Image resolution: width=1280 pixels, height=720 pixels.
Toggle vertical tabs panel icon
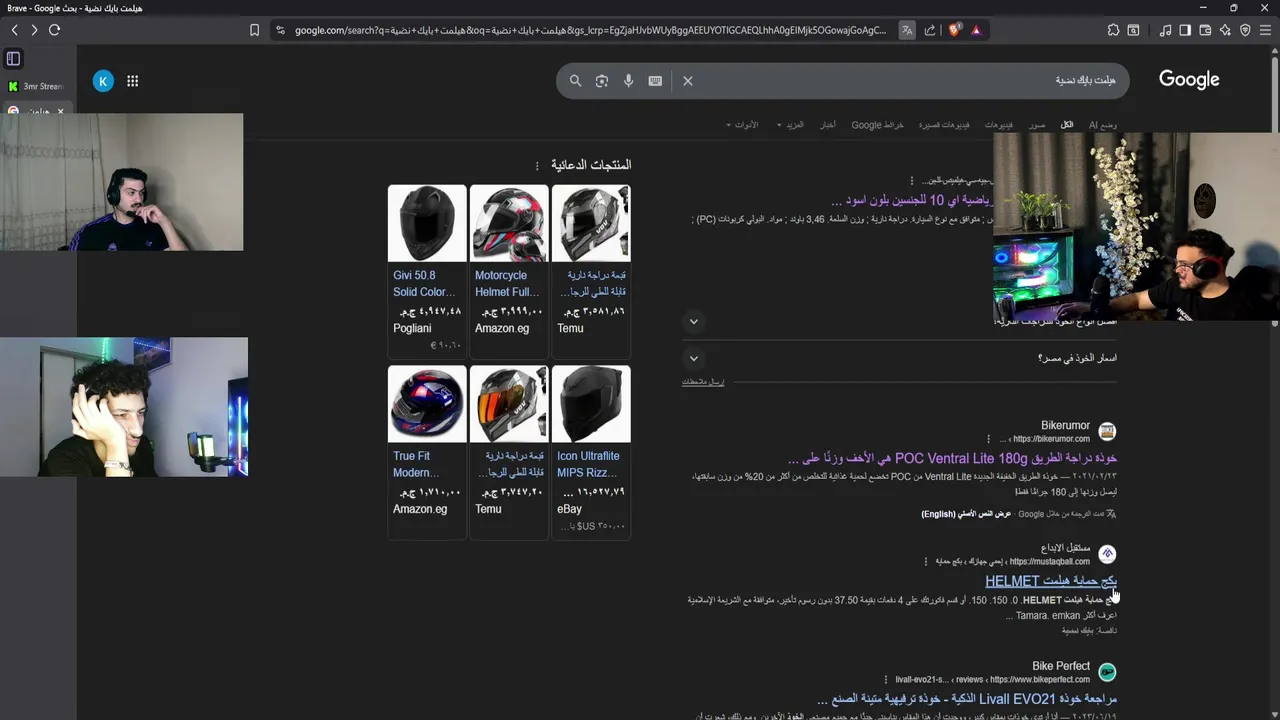[14, 59]
